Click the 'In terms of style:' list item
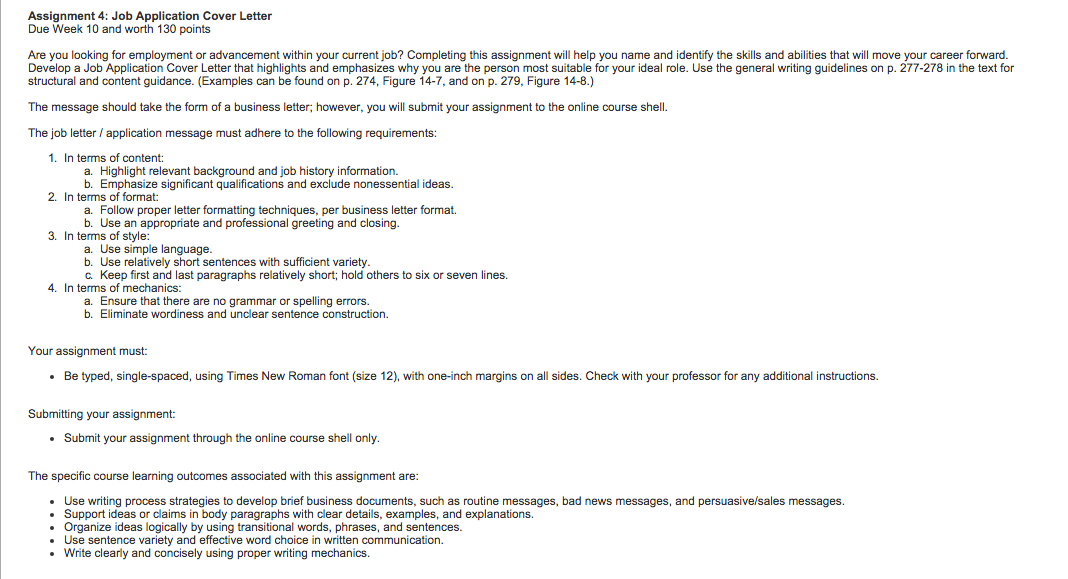This screenshot has height=579, width=1068. (106, 236)
